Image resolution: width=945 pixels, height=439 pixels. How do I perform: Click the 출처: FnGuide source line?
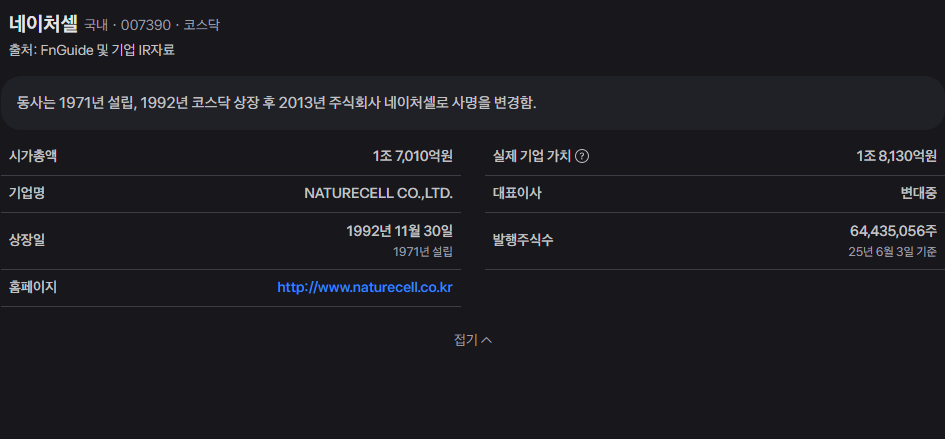tap(92, 50)
